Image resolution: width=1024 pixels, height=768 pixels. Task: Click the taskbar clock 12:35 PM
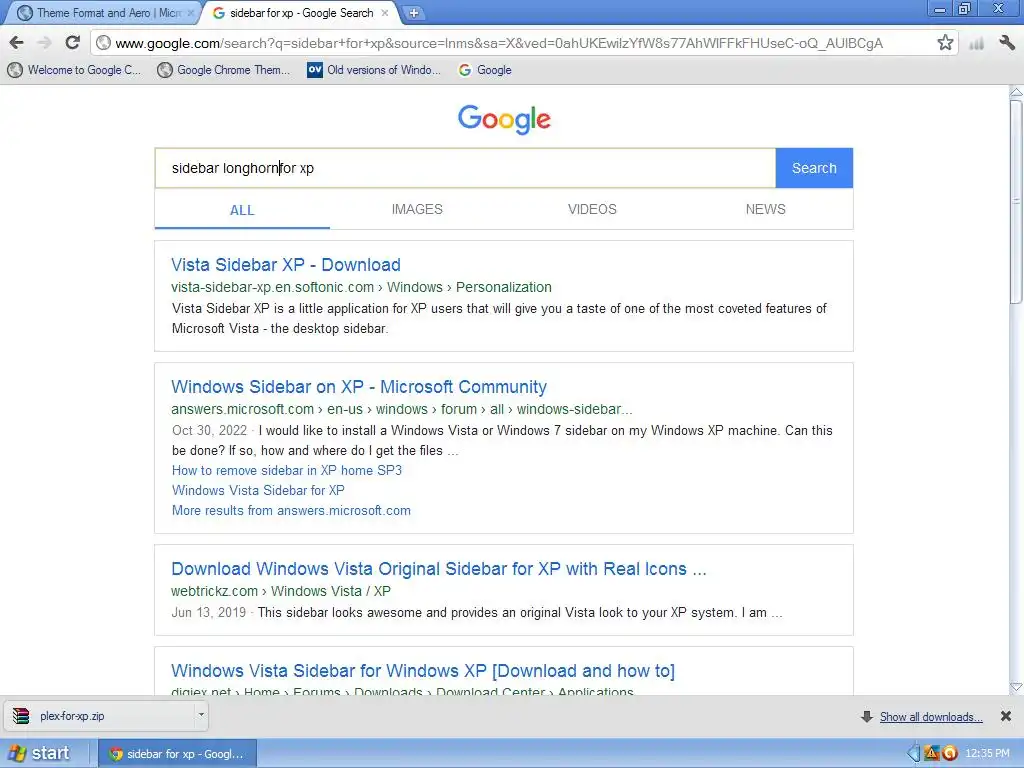click(987, 754)
